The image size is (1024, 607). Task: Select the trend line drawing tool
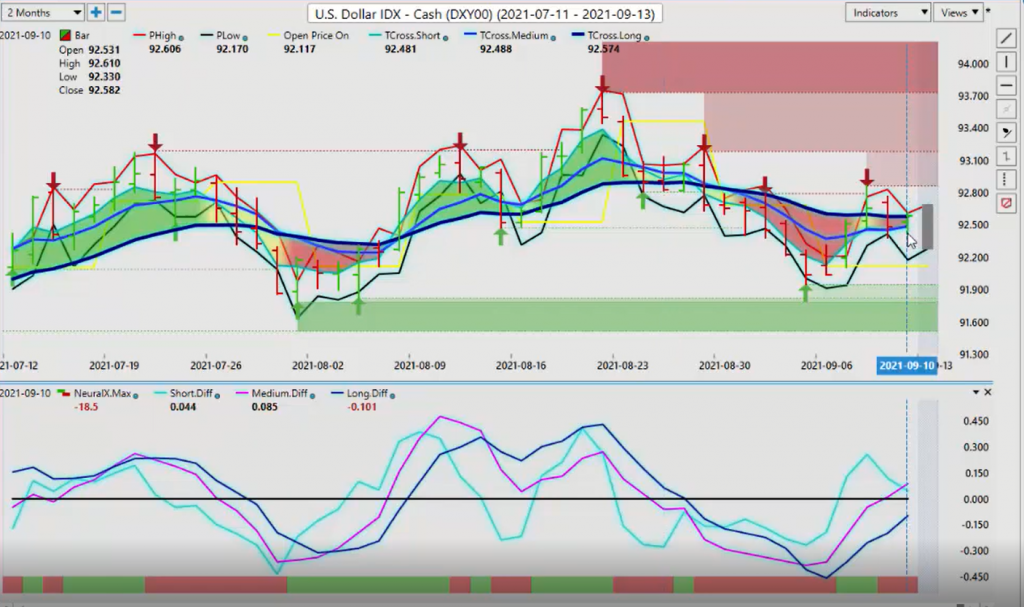(1006, 39)
